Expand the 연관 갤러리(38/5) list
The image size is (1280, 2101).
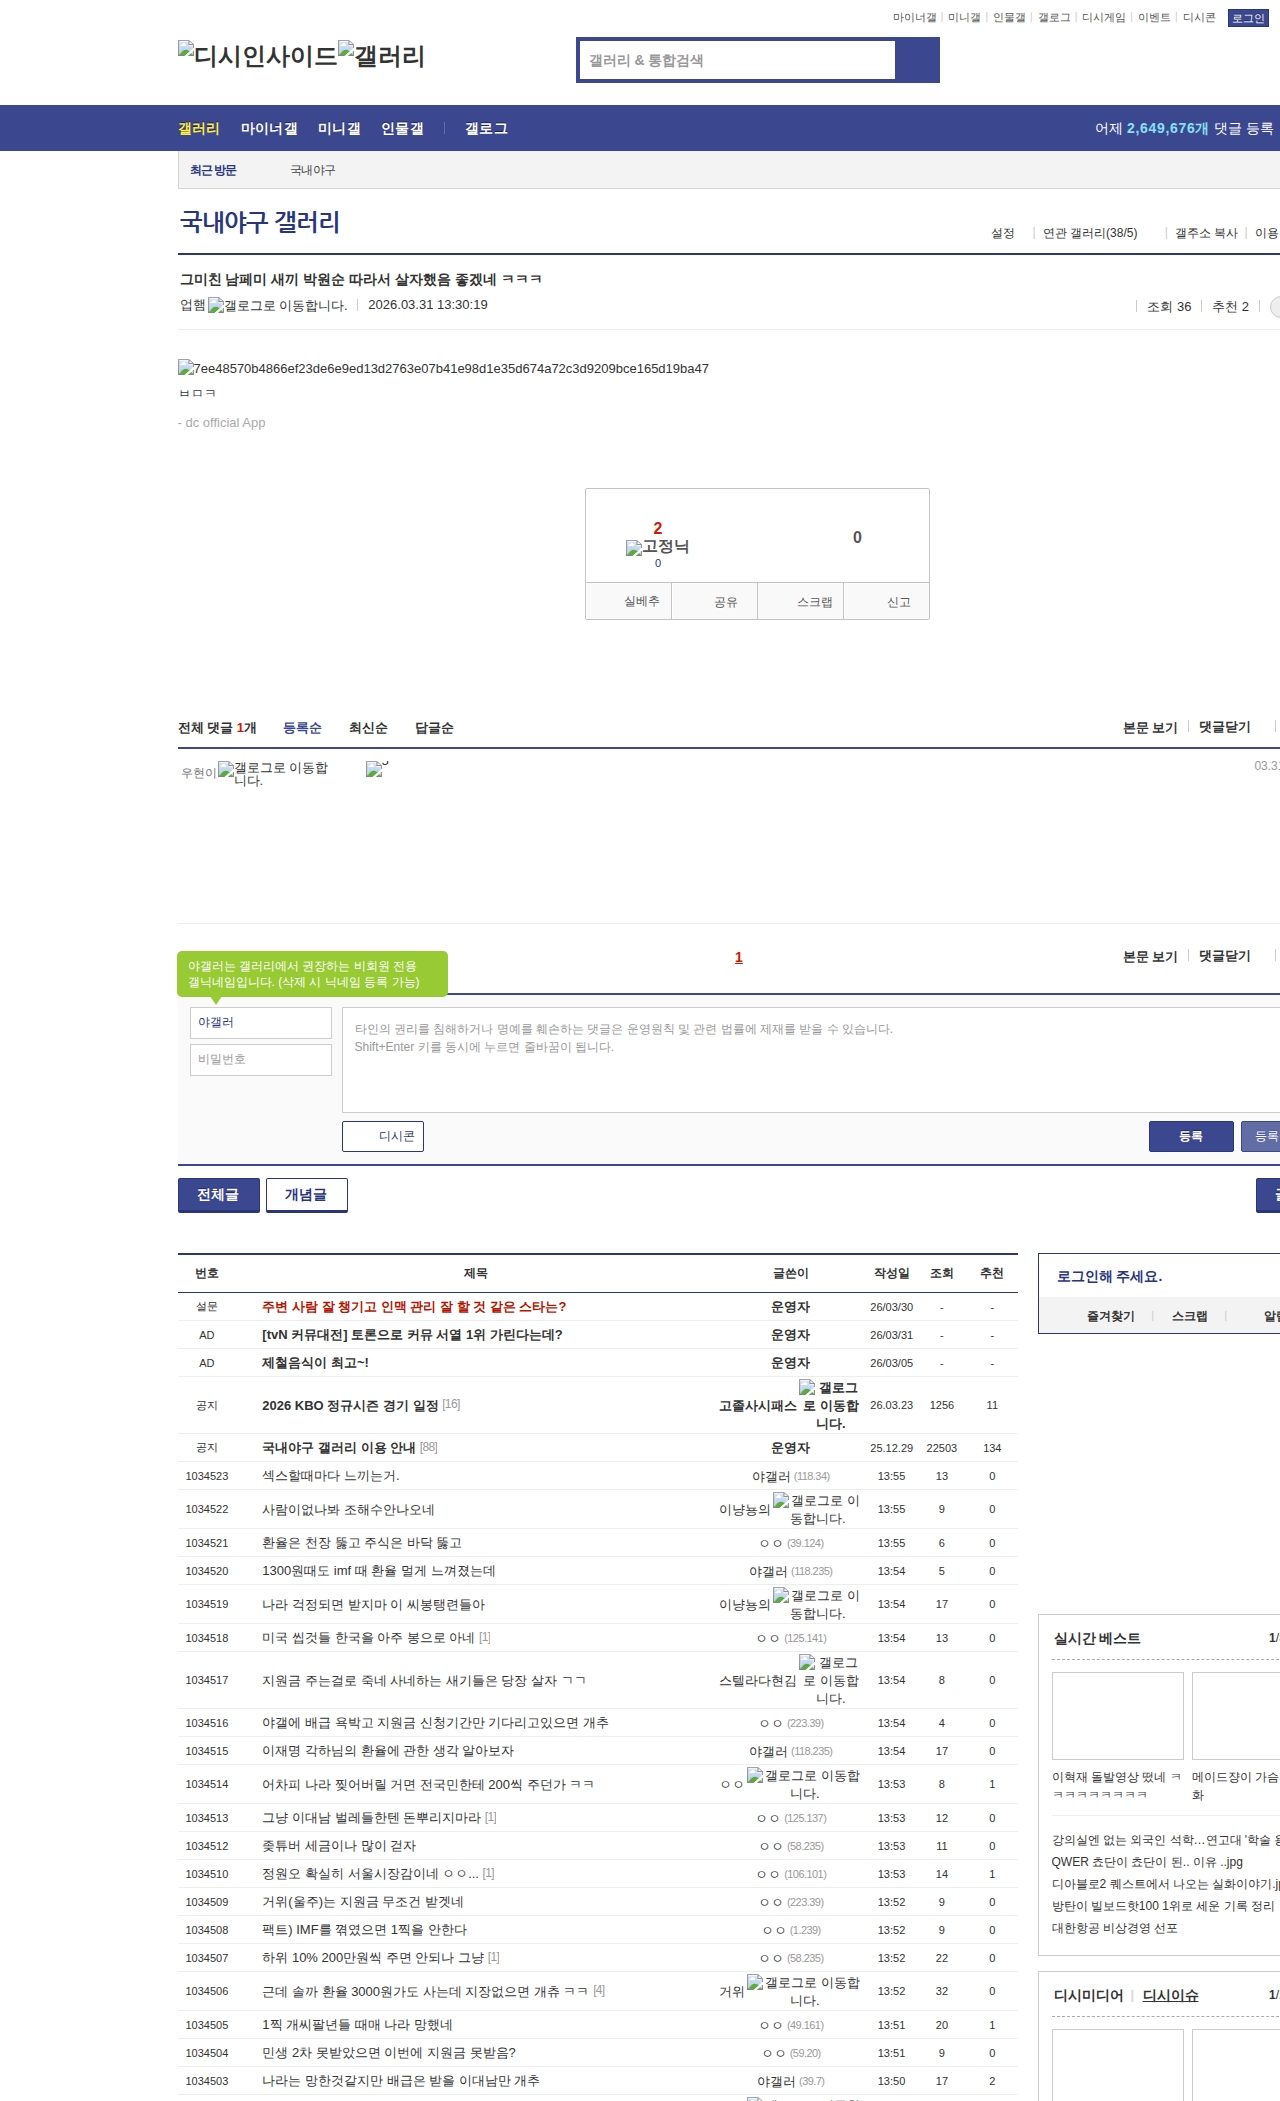[x=1089, y=233]
